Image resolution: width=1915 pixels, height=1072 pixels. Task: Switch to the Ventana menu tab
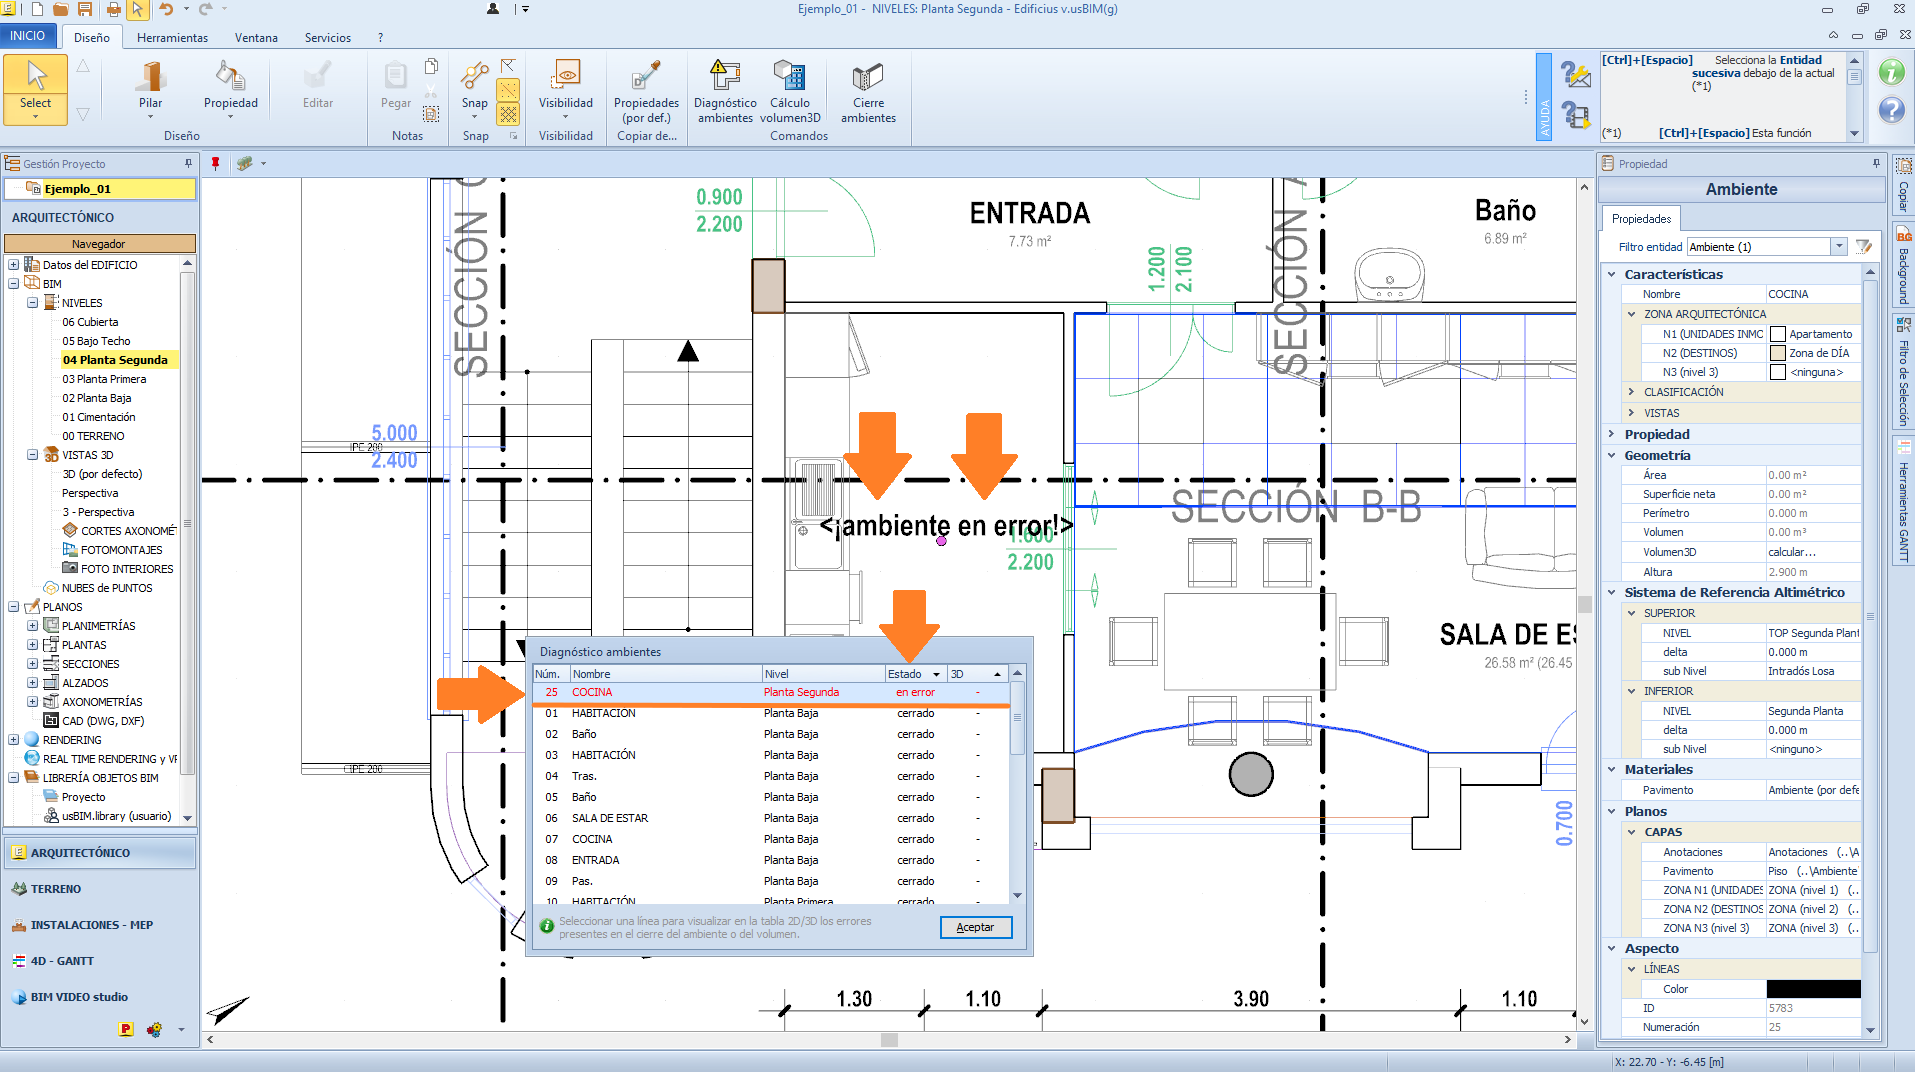[256, 38]
